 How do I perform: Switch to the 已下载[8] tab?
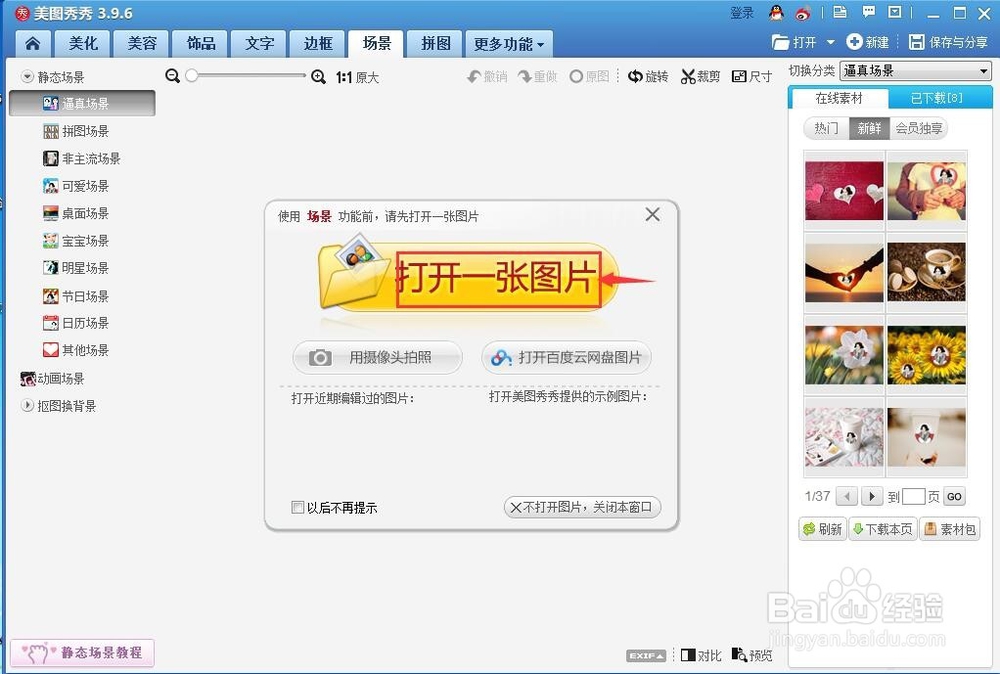936,98
